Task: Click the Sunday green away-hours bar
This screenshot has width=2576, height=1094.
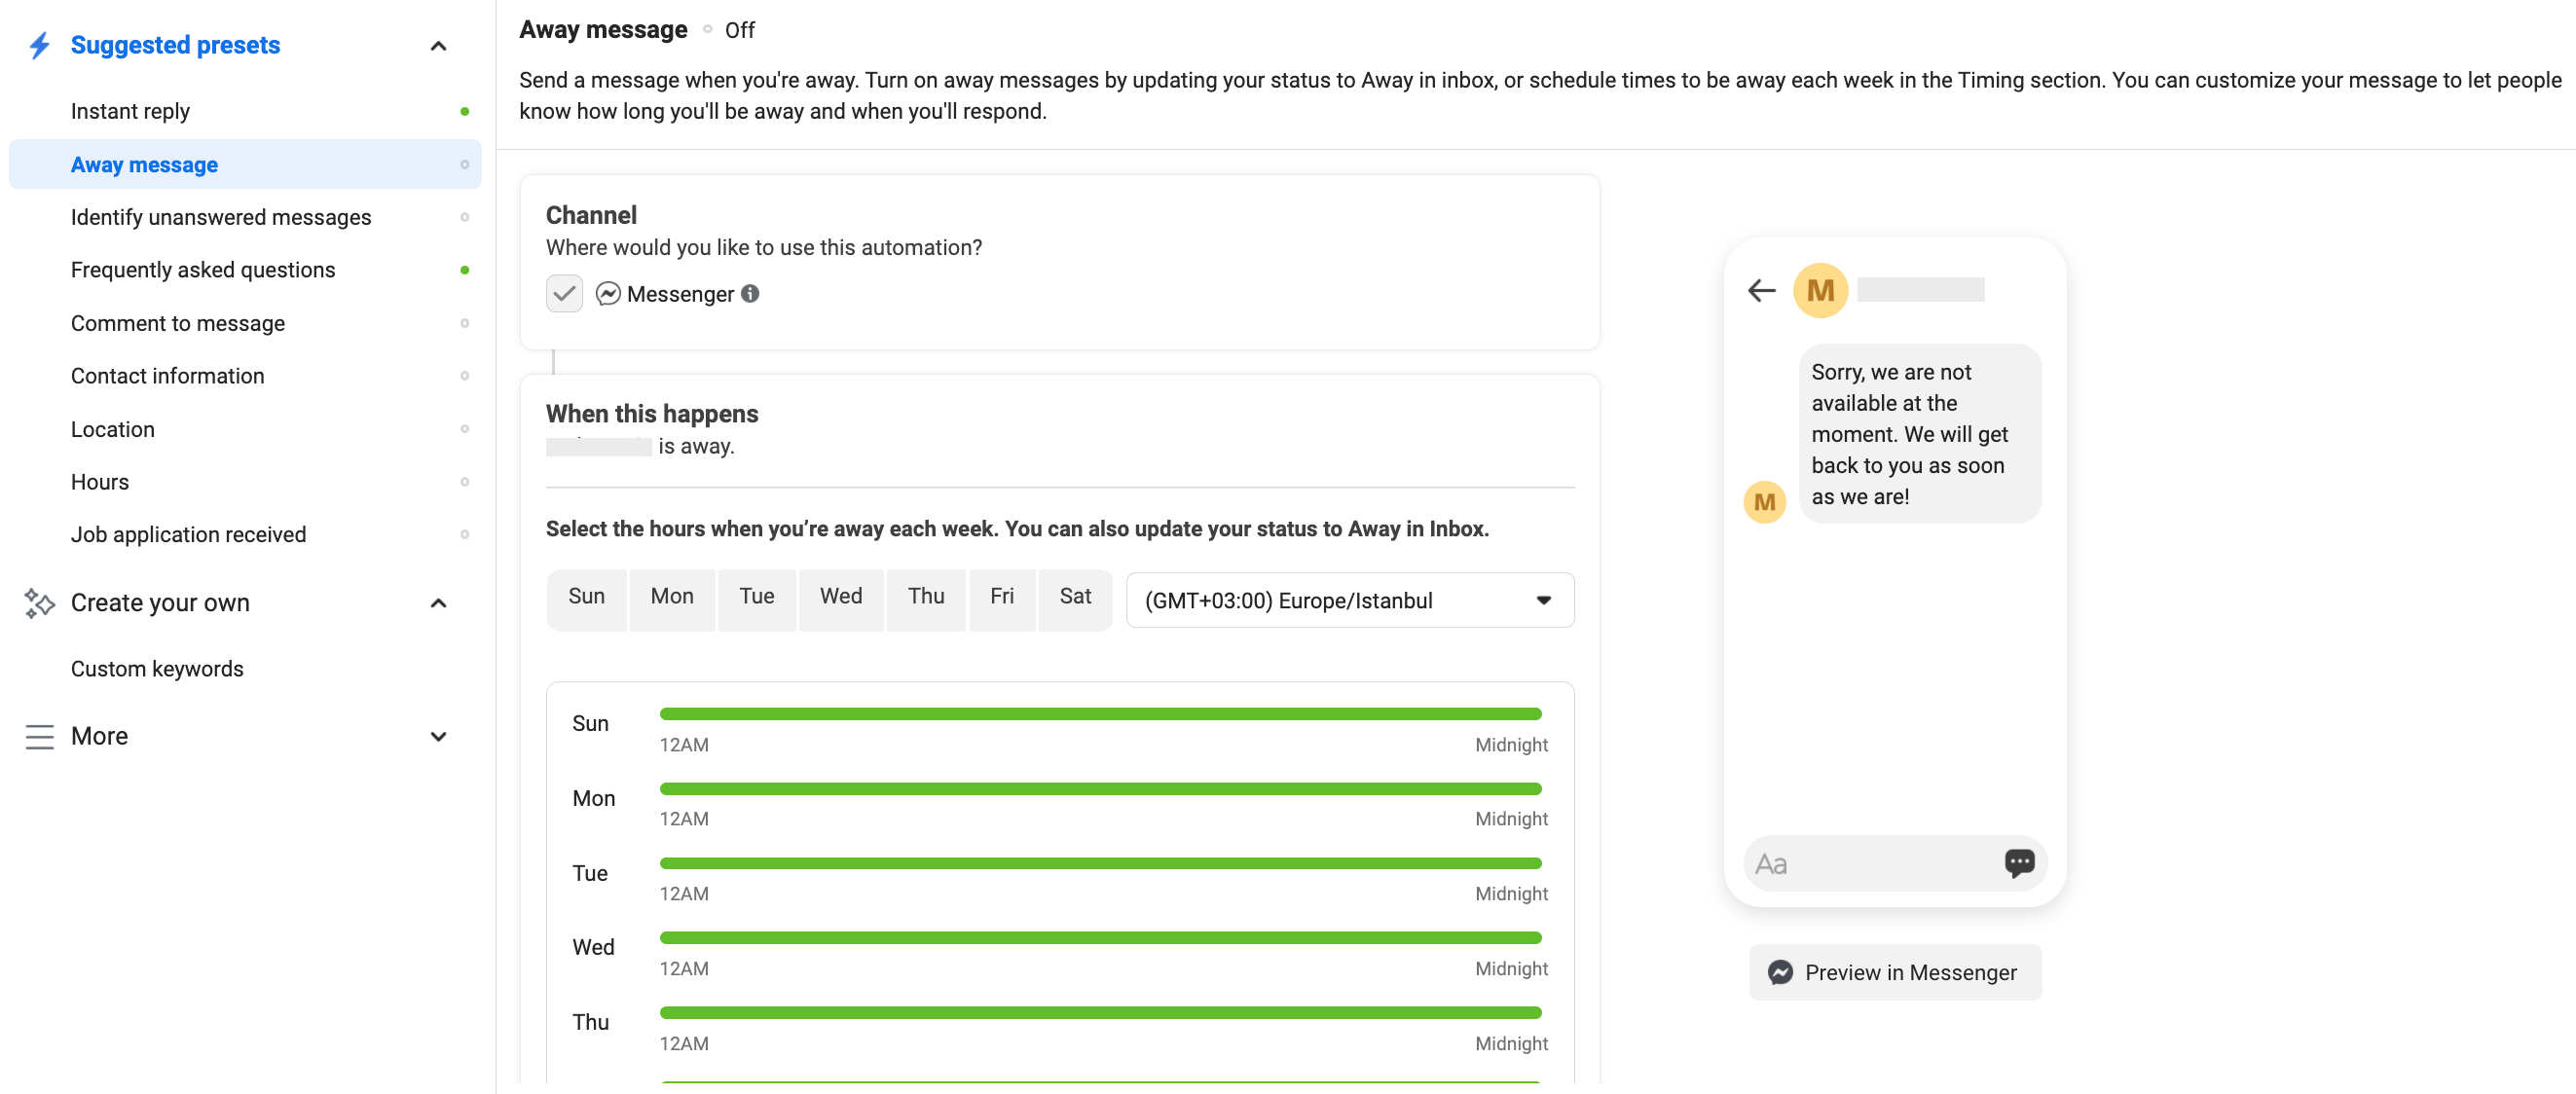Action: click(1100, 714)
